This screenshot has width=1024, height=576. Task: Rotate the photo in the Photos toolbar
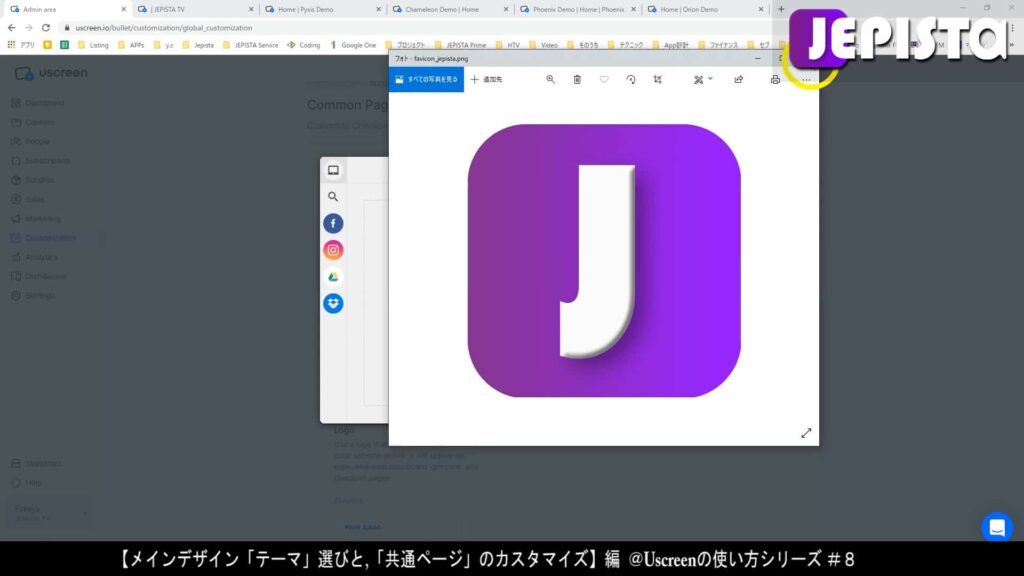(631, 80)
